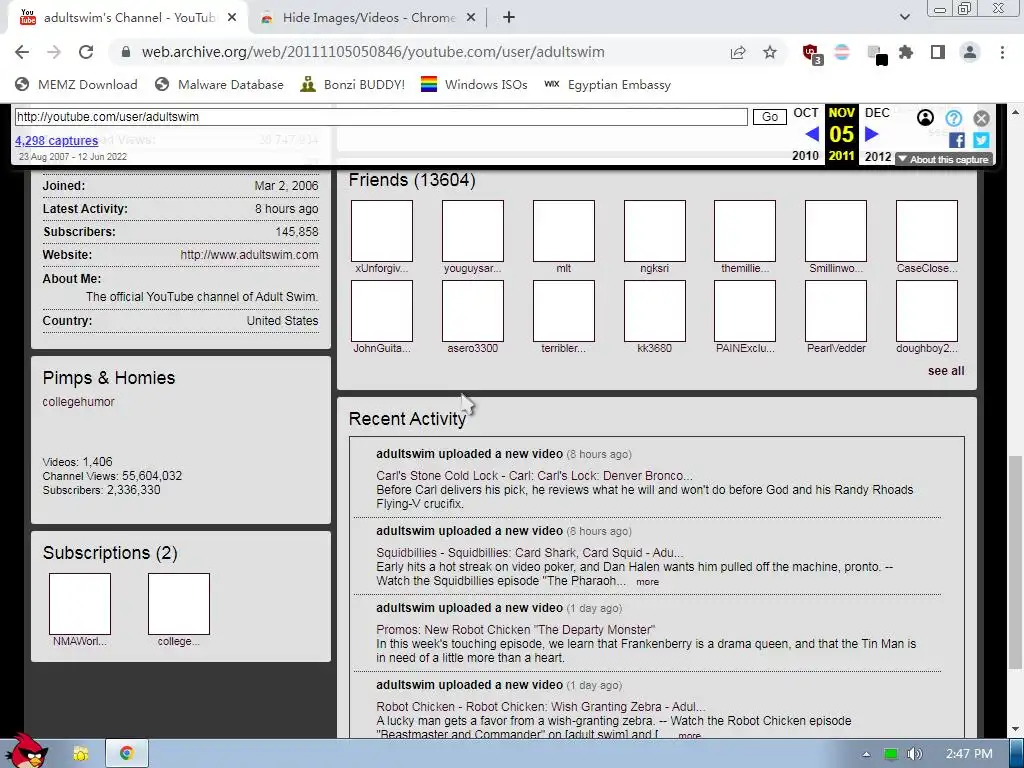The height and width of the screenshot is (768, 1024).
Task: Open the http://www.adultswim.com website link
Action: (249, 255)
